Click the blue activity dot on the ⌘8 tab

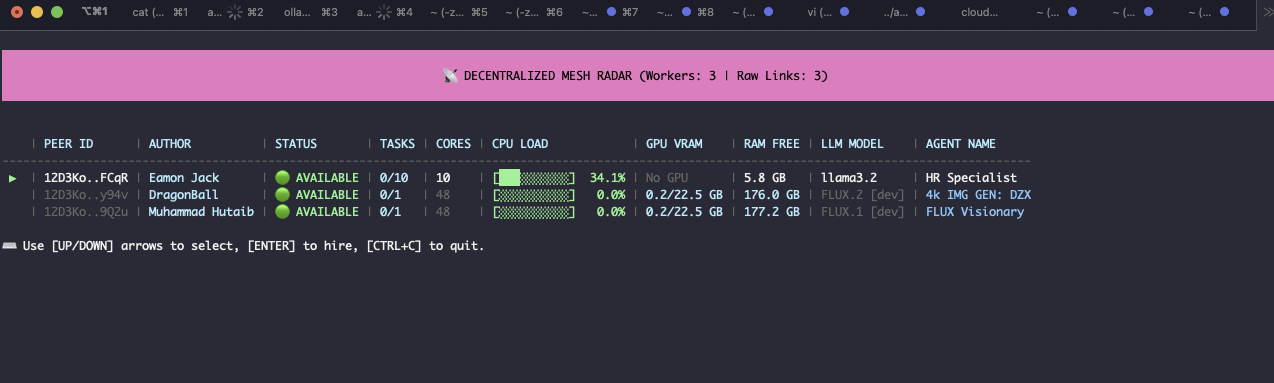686,13
